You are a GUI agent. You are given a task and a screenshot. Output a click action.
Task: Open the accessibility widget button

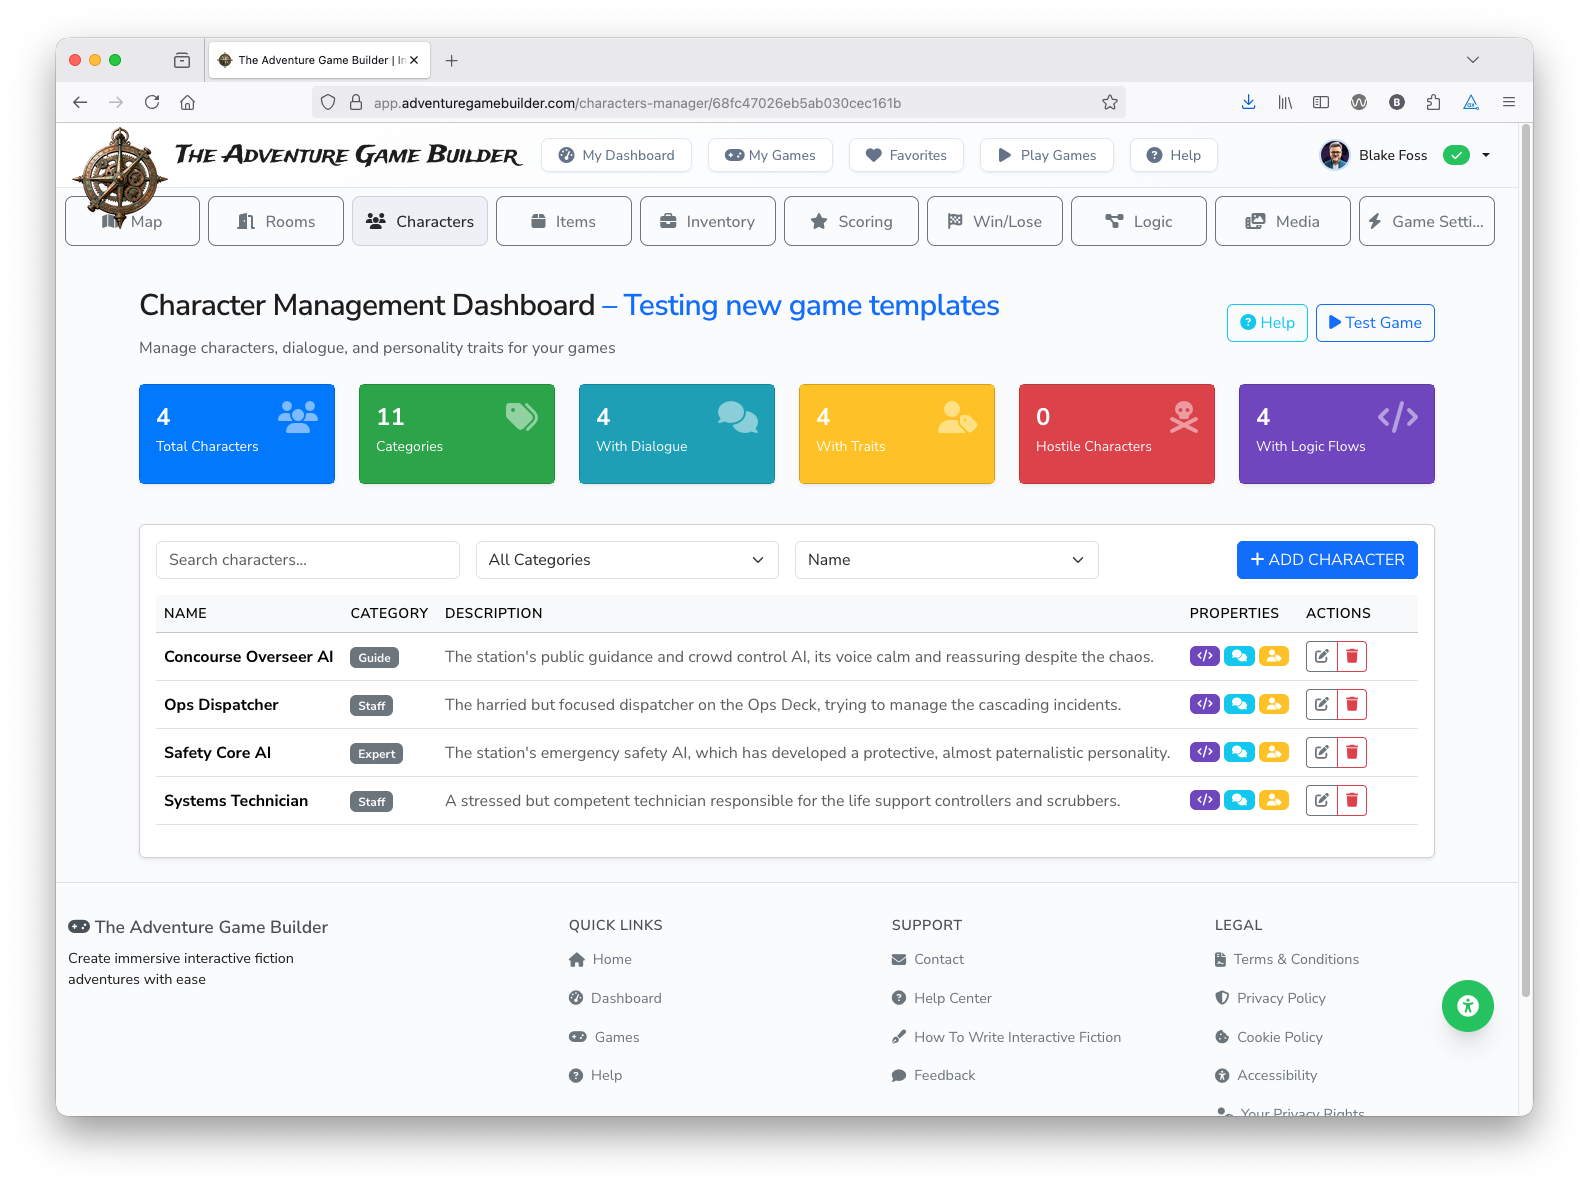pos(1467,1006)
